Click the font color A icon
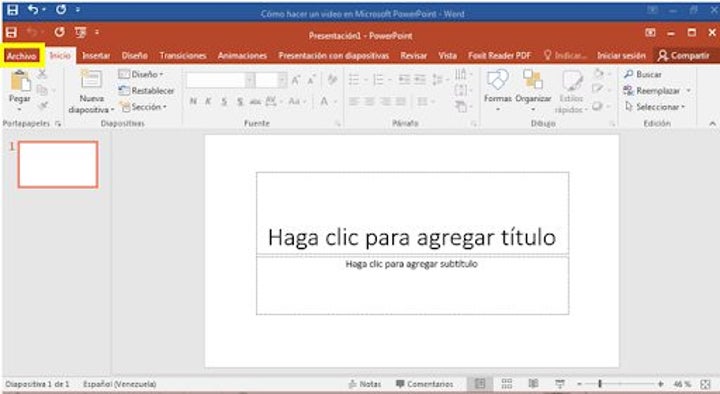Viewport: 720px width, 394px height. click(x=324, y=101)
